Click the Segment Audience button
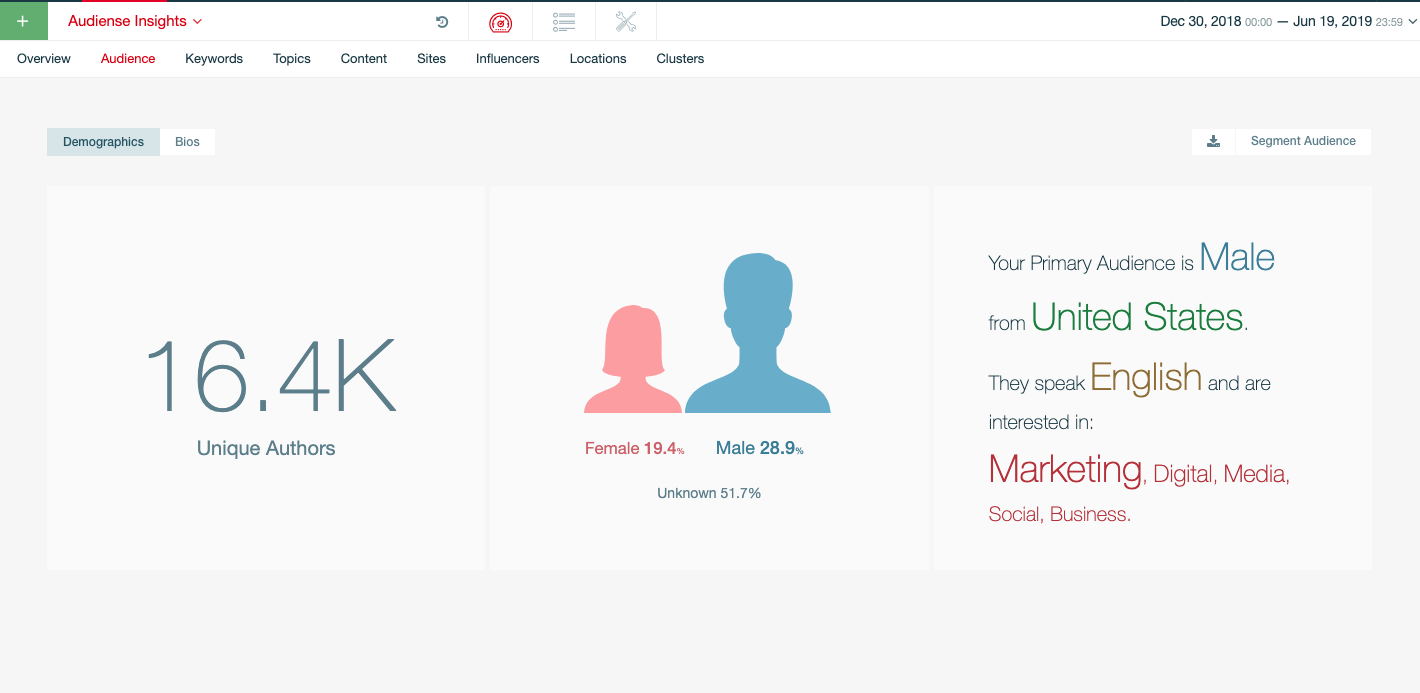Image resolution: width=1420 pixels, height=693 pixels. click(1303, 141)
